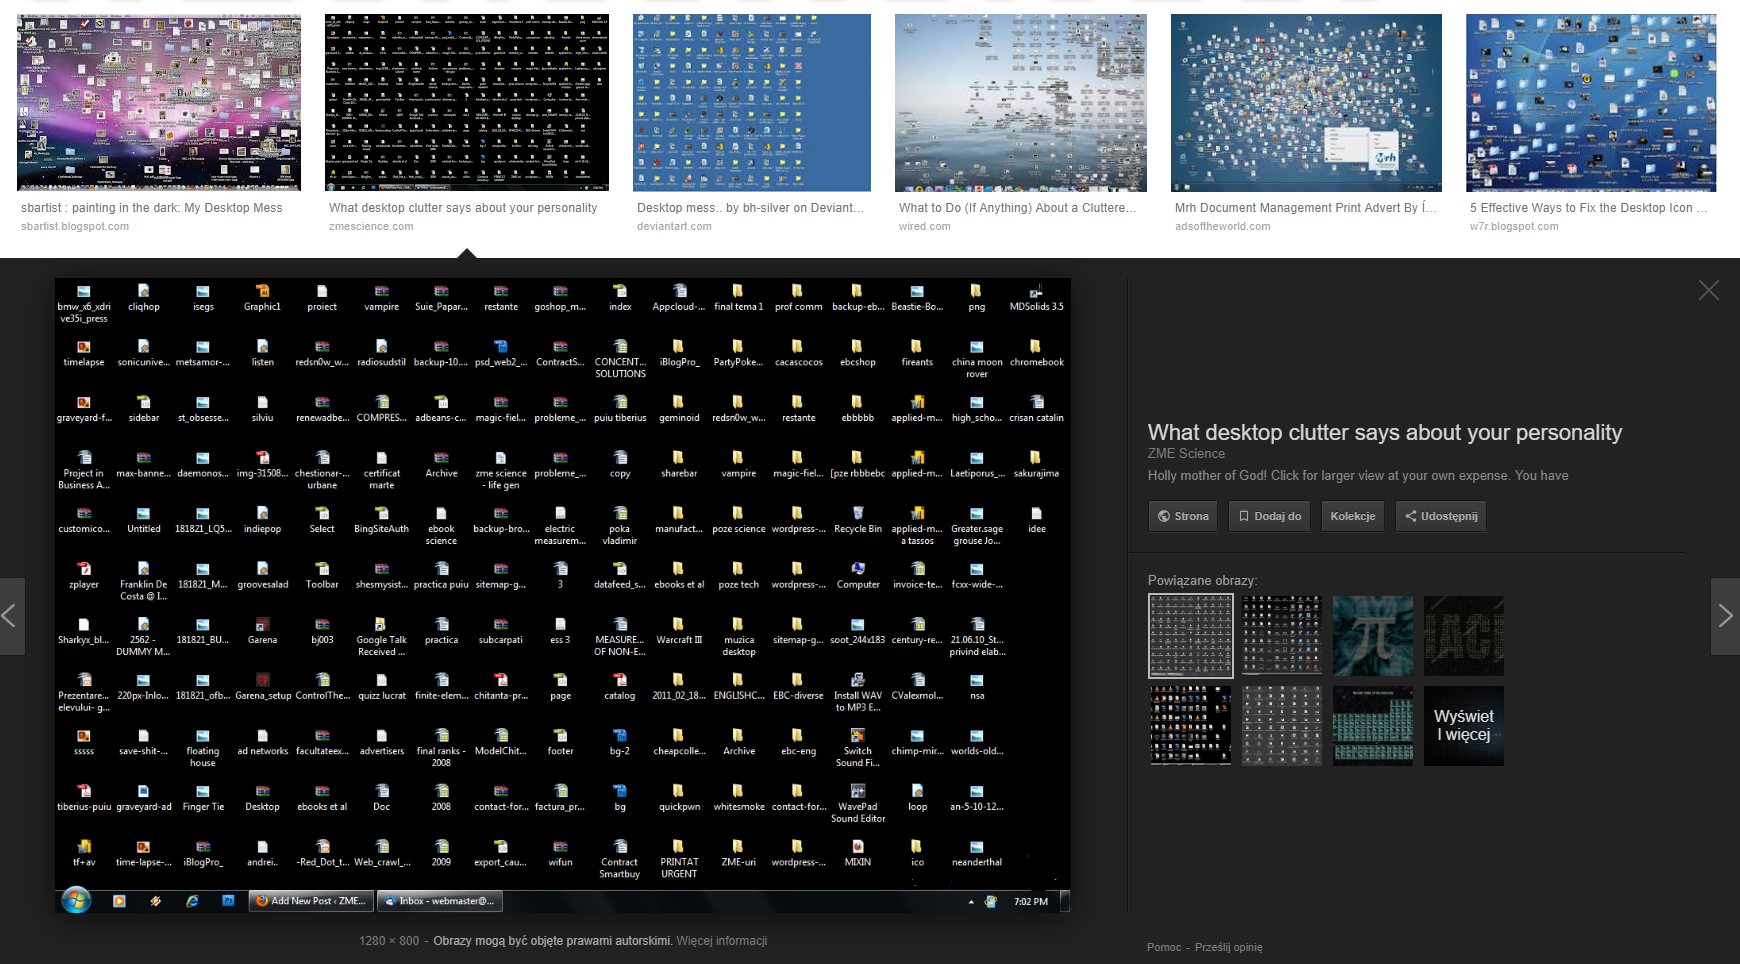Open the 5 Effective Ways desktop icon thumbnail

(1590, 103)
